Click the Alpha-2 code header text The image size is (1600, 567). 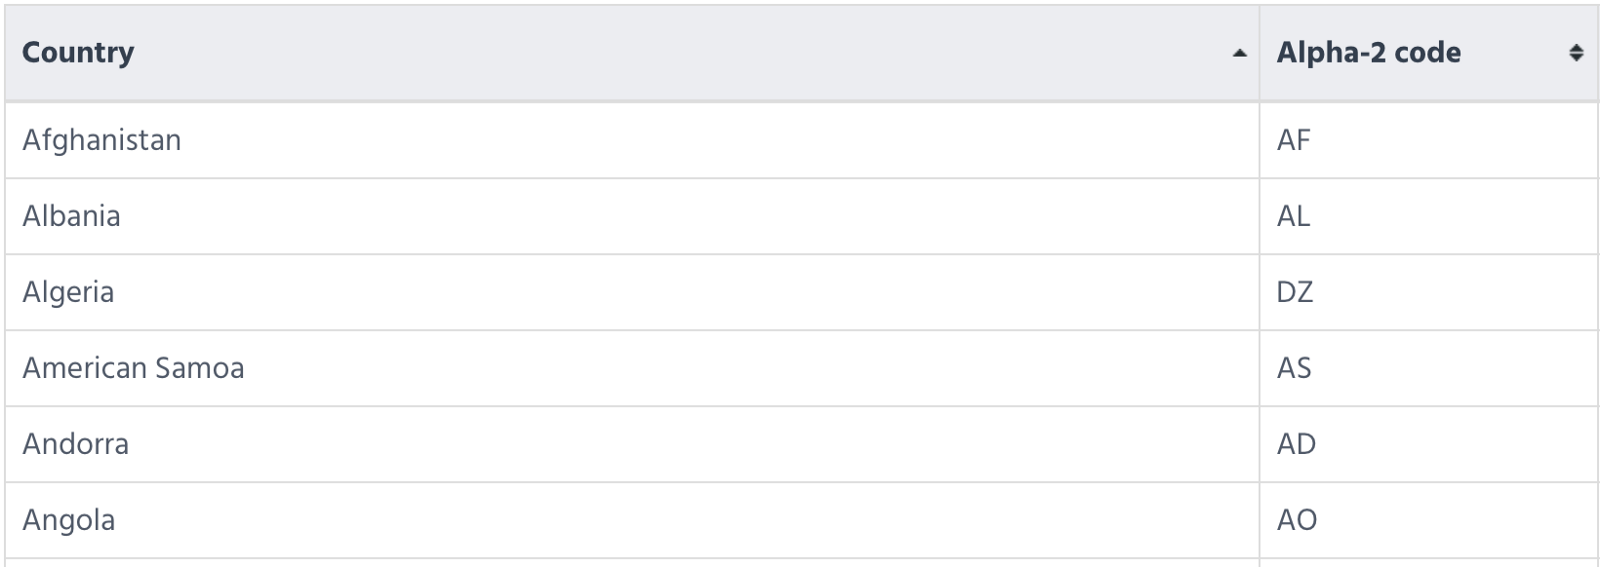pyautogui.click(x=1368, y=53)
